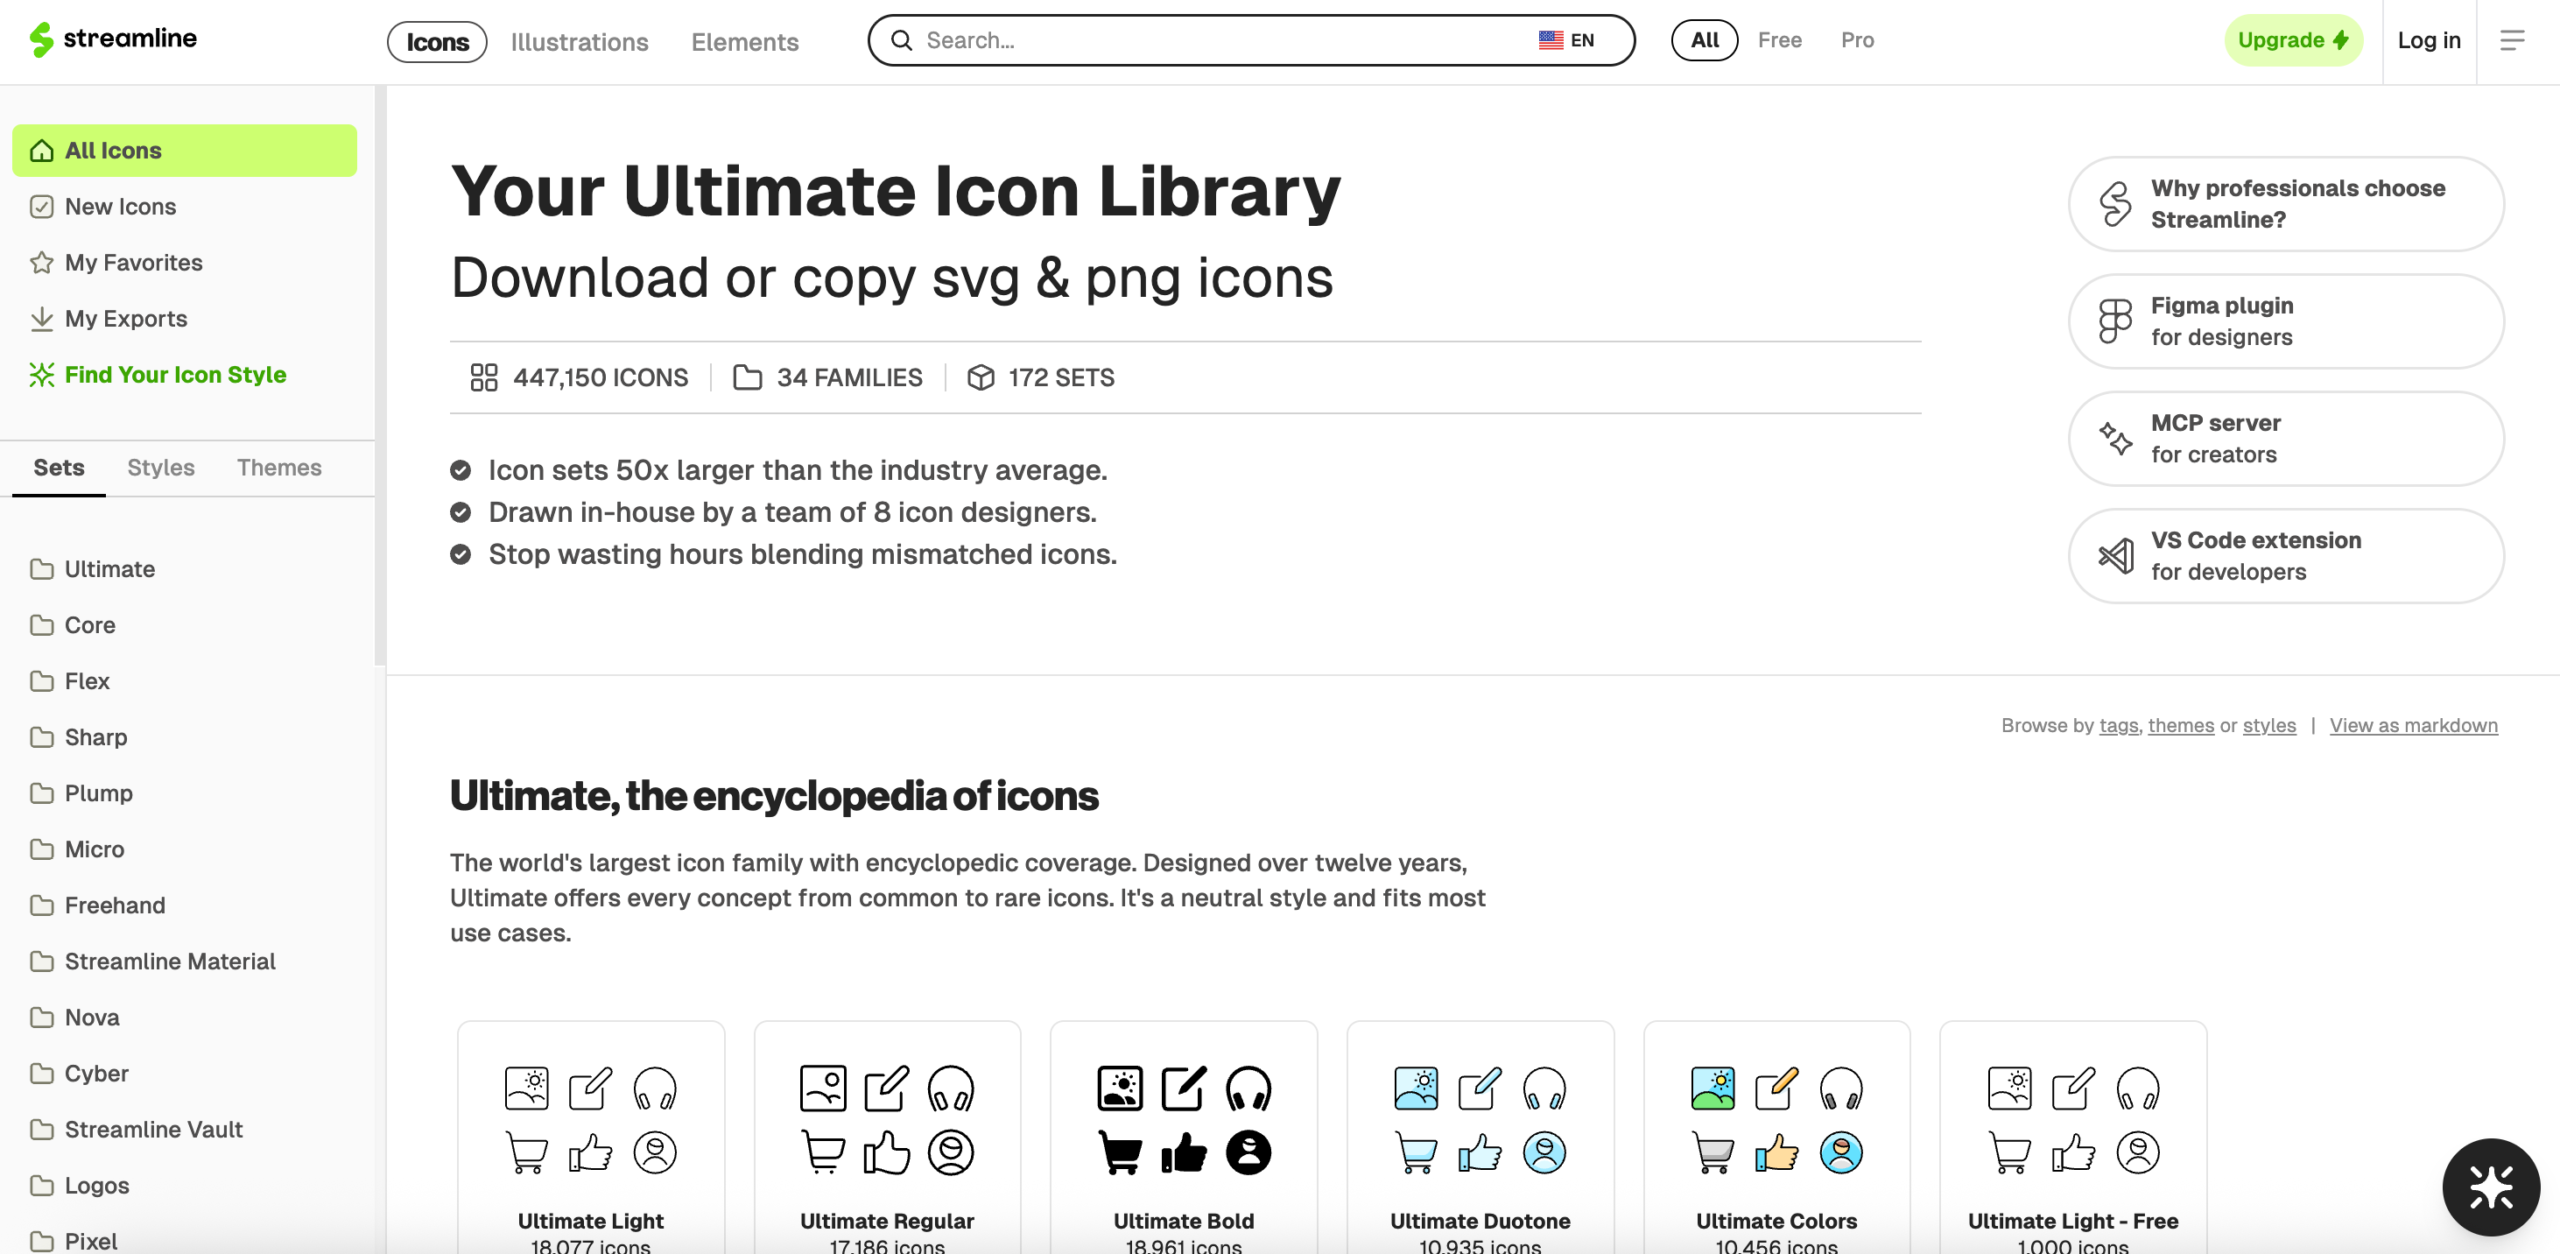
Task: Click the Sharp folder icon in sidebar
Action: (x=42, y=737)
